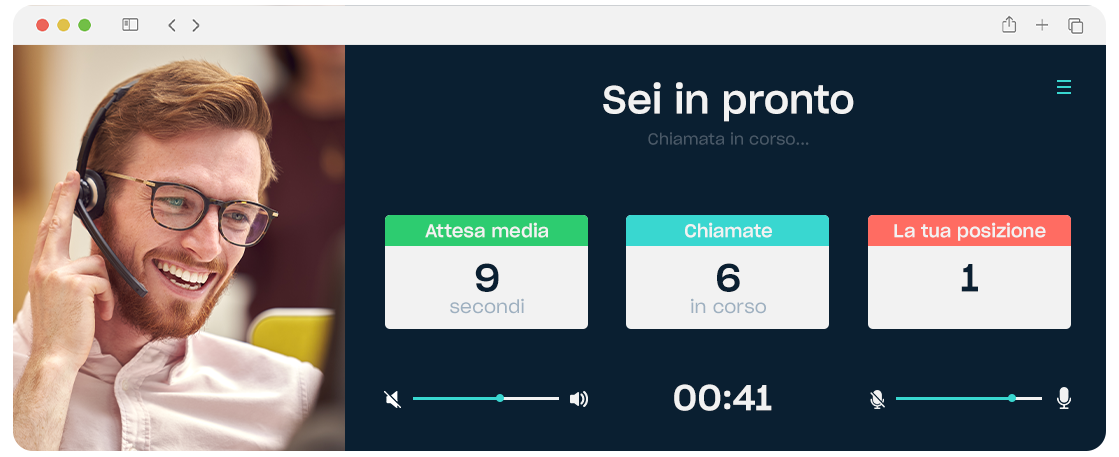1119x457 pixels.
Task: Select the Chiamate card header
Action: coord(727,231)
